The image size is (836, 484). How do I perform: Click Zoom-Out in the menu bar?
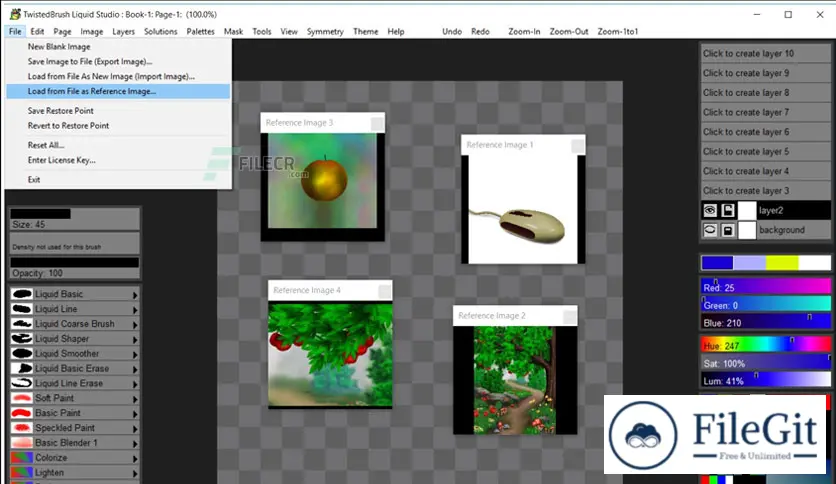pos(569,31)
